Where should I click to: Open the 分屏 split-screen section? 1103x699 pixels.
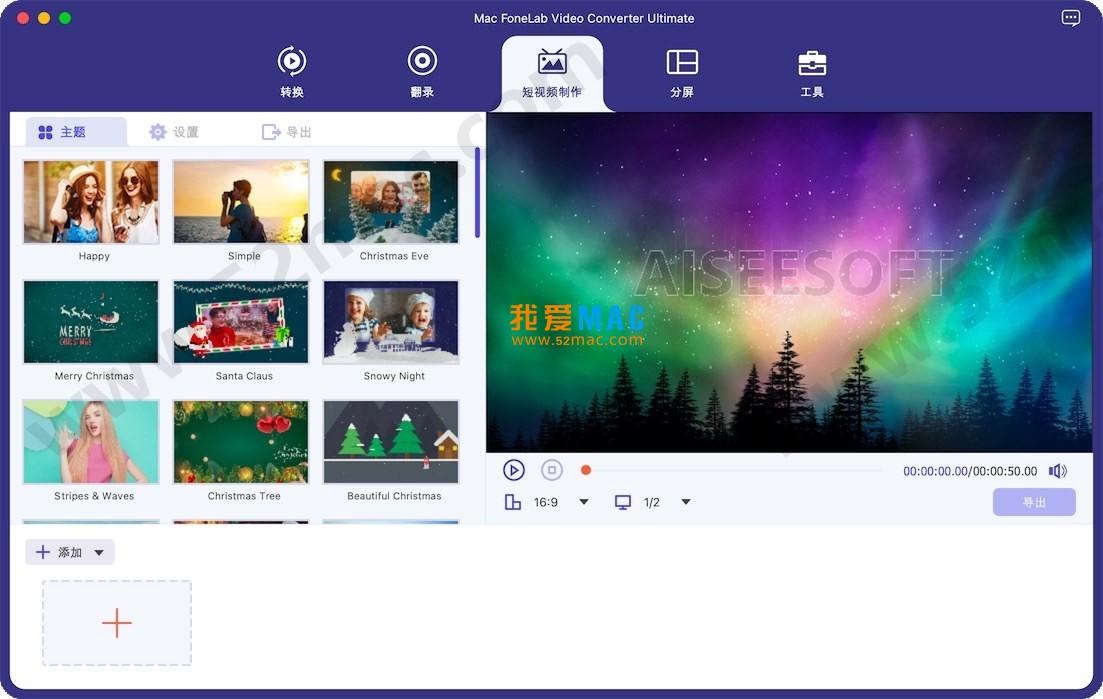(x=682, y=72)
